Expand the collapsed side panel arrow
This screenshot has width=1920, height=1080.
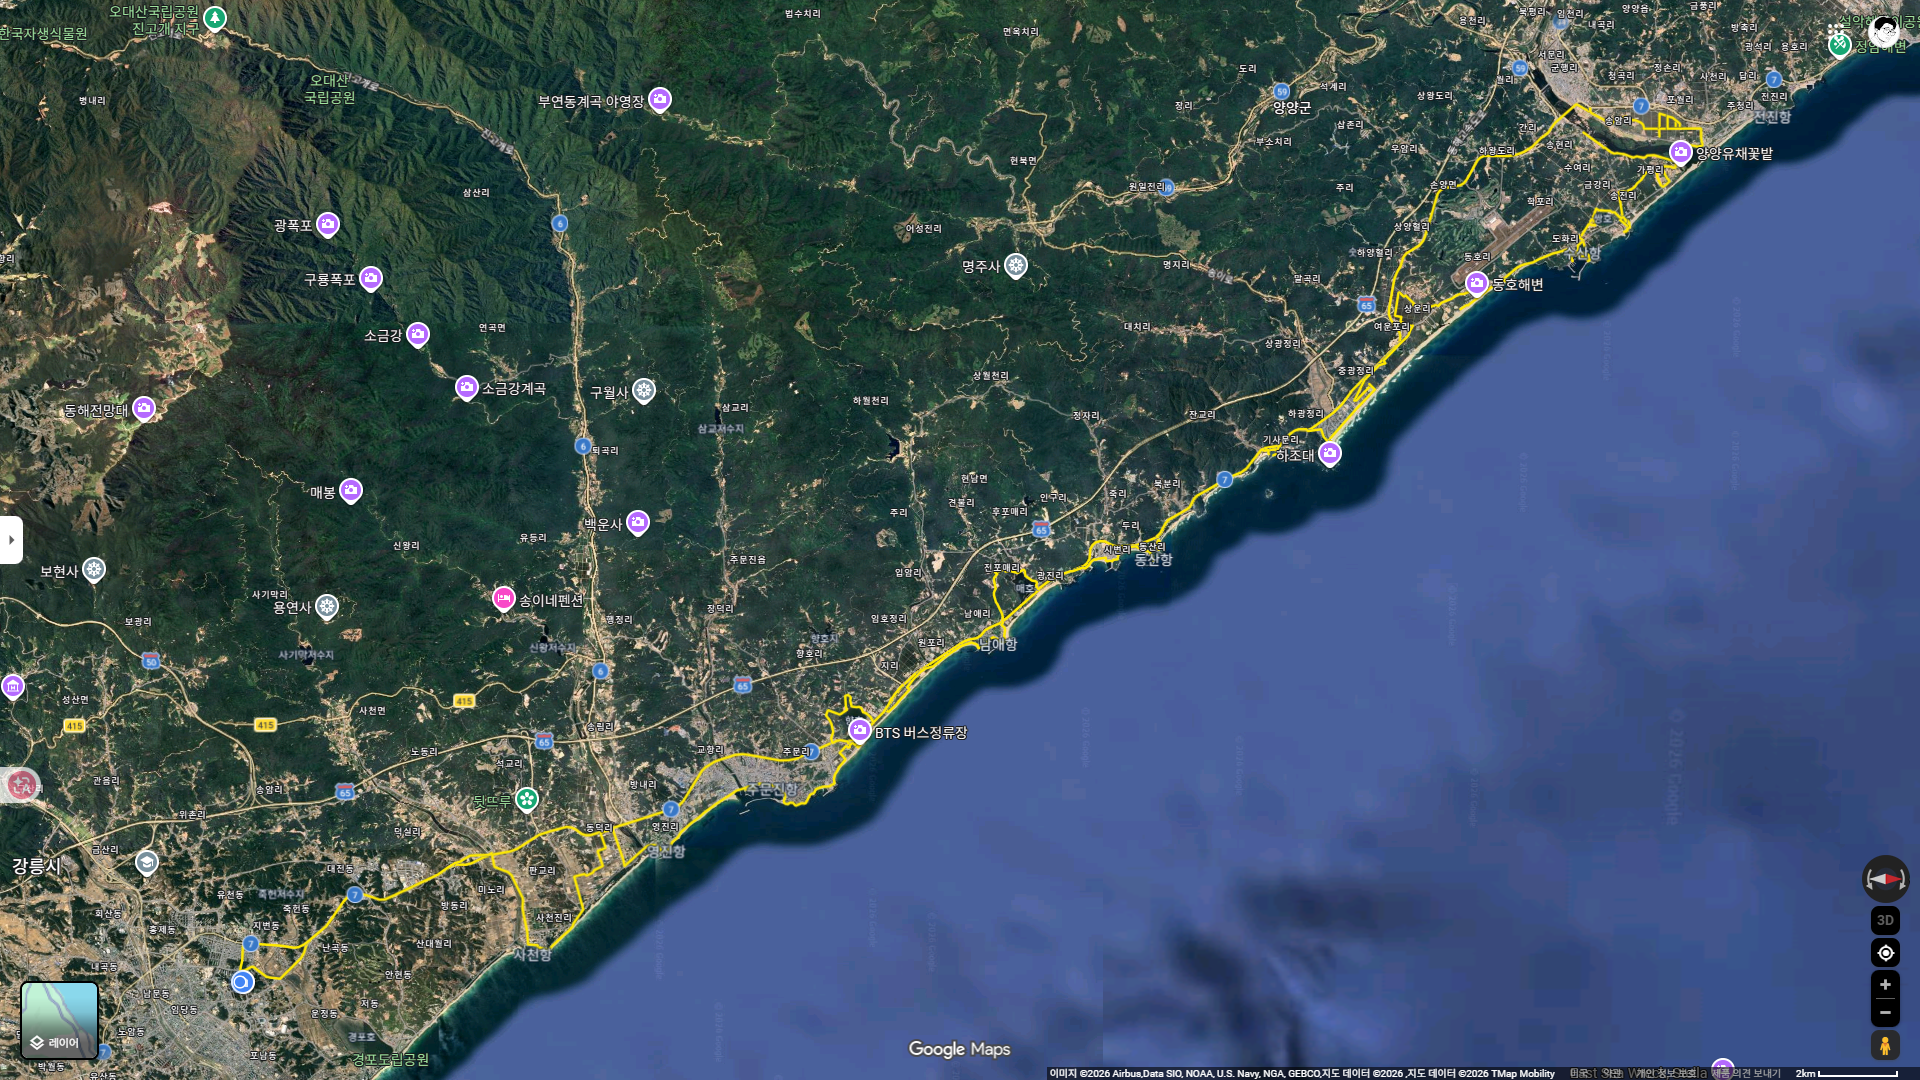11,540
